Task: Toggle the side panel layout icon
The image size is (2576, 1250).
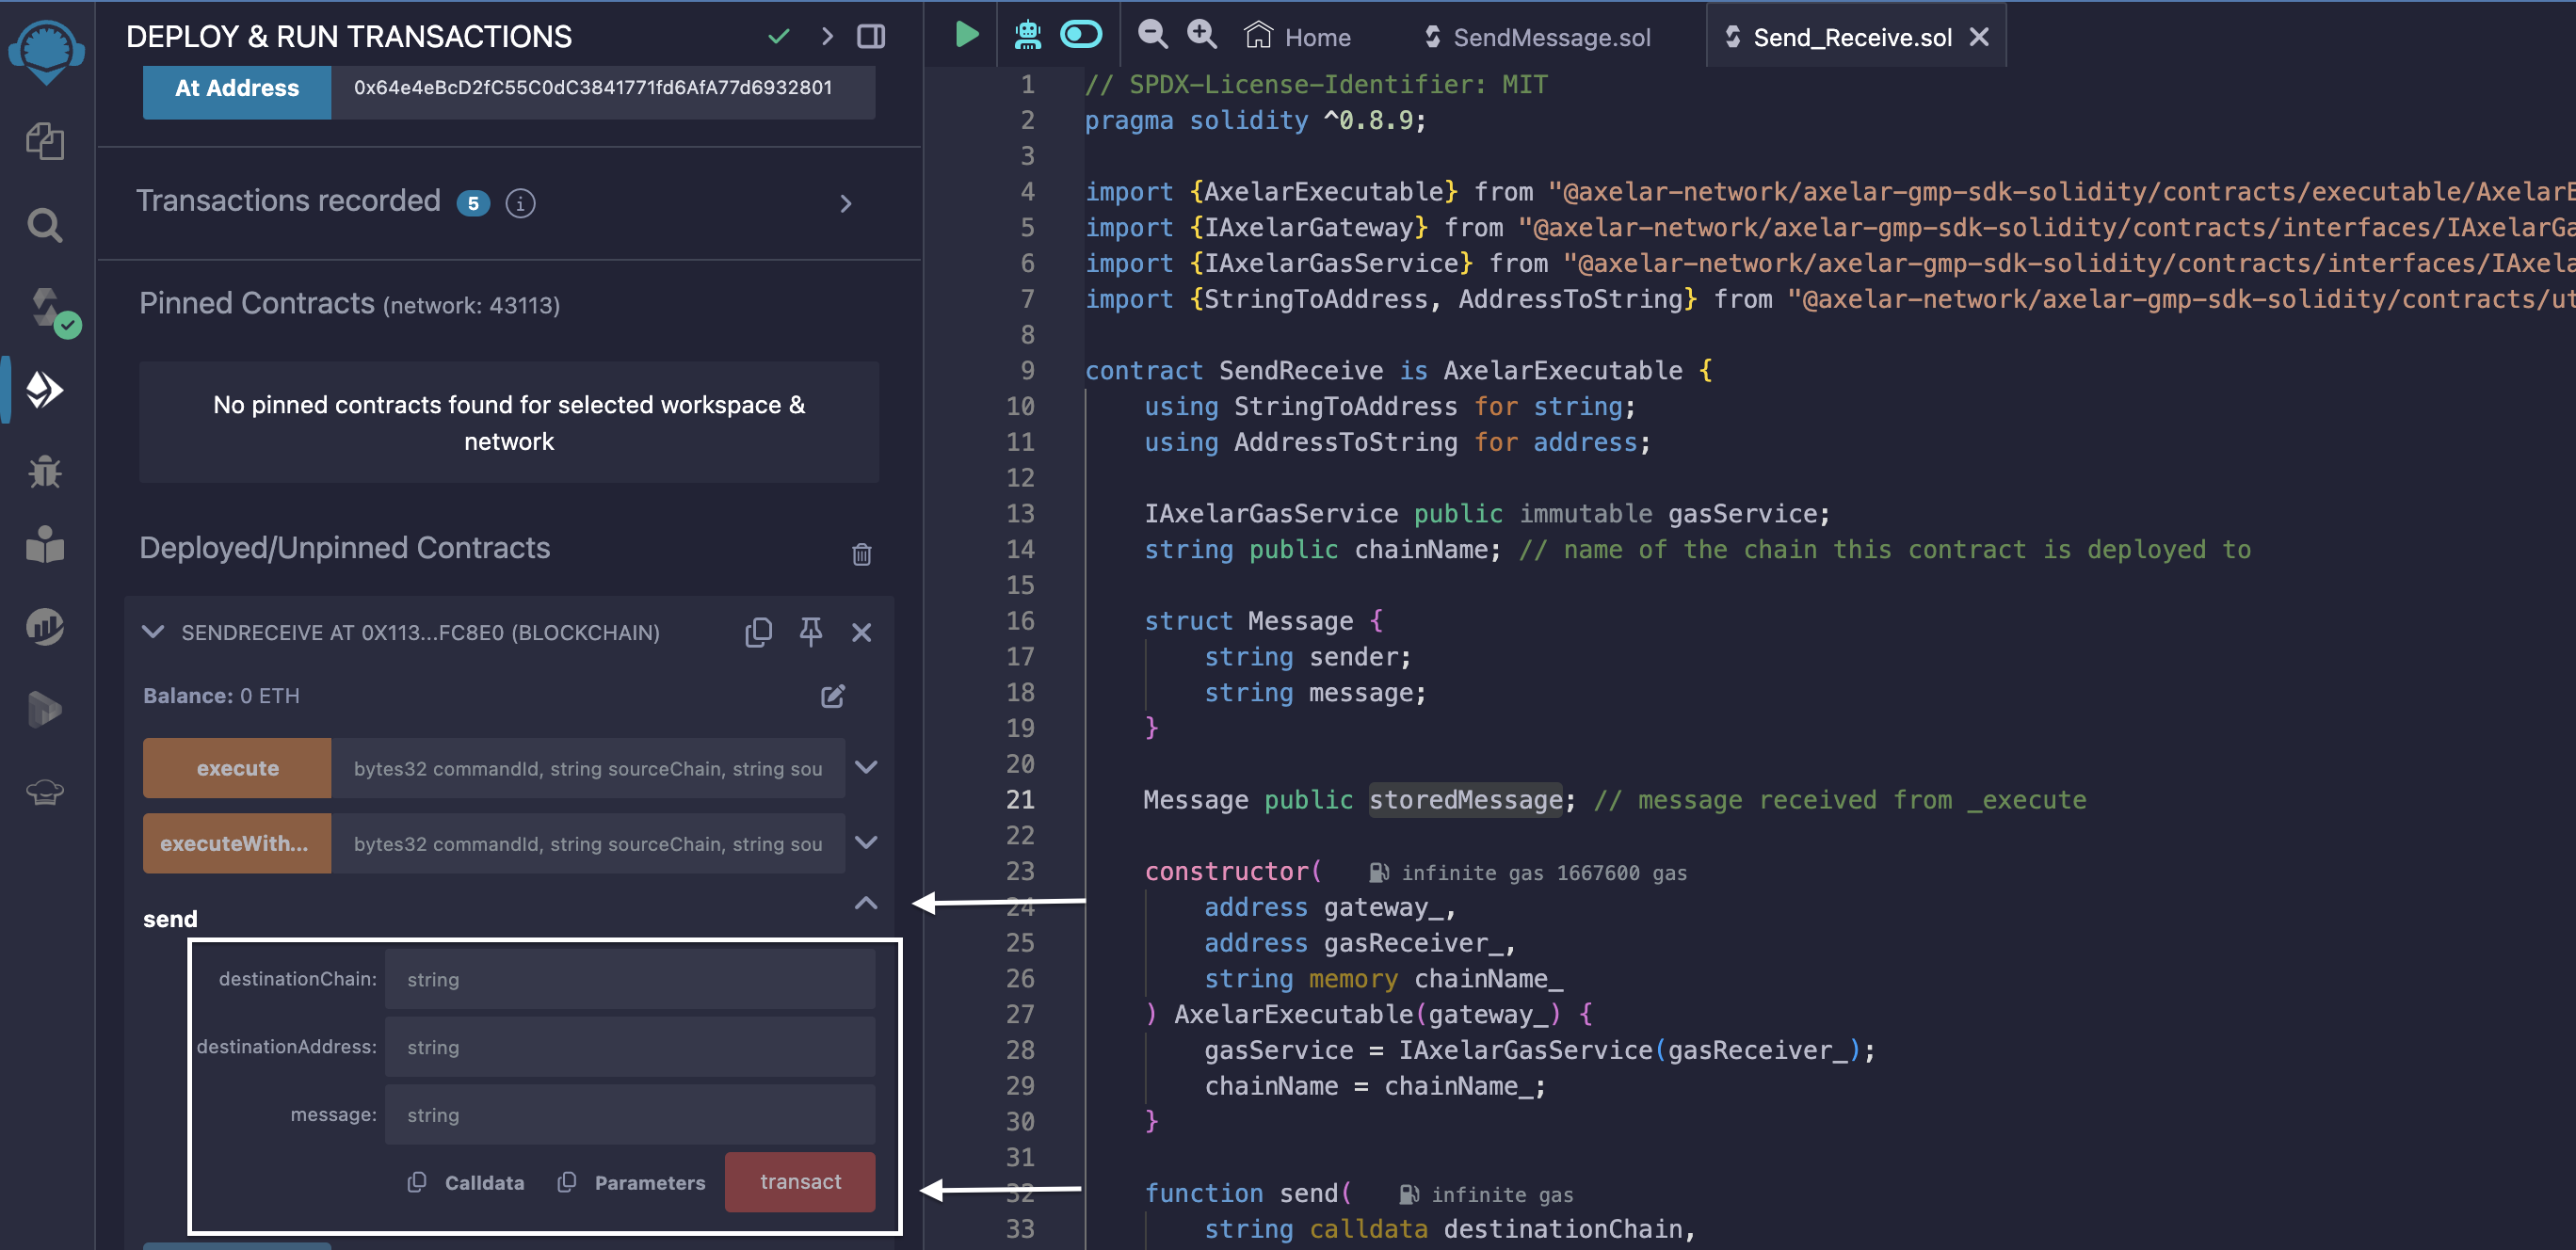Action: (871, 37)
